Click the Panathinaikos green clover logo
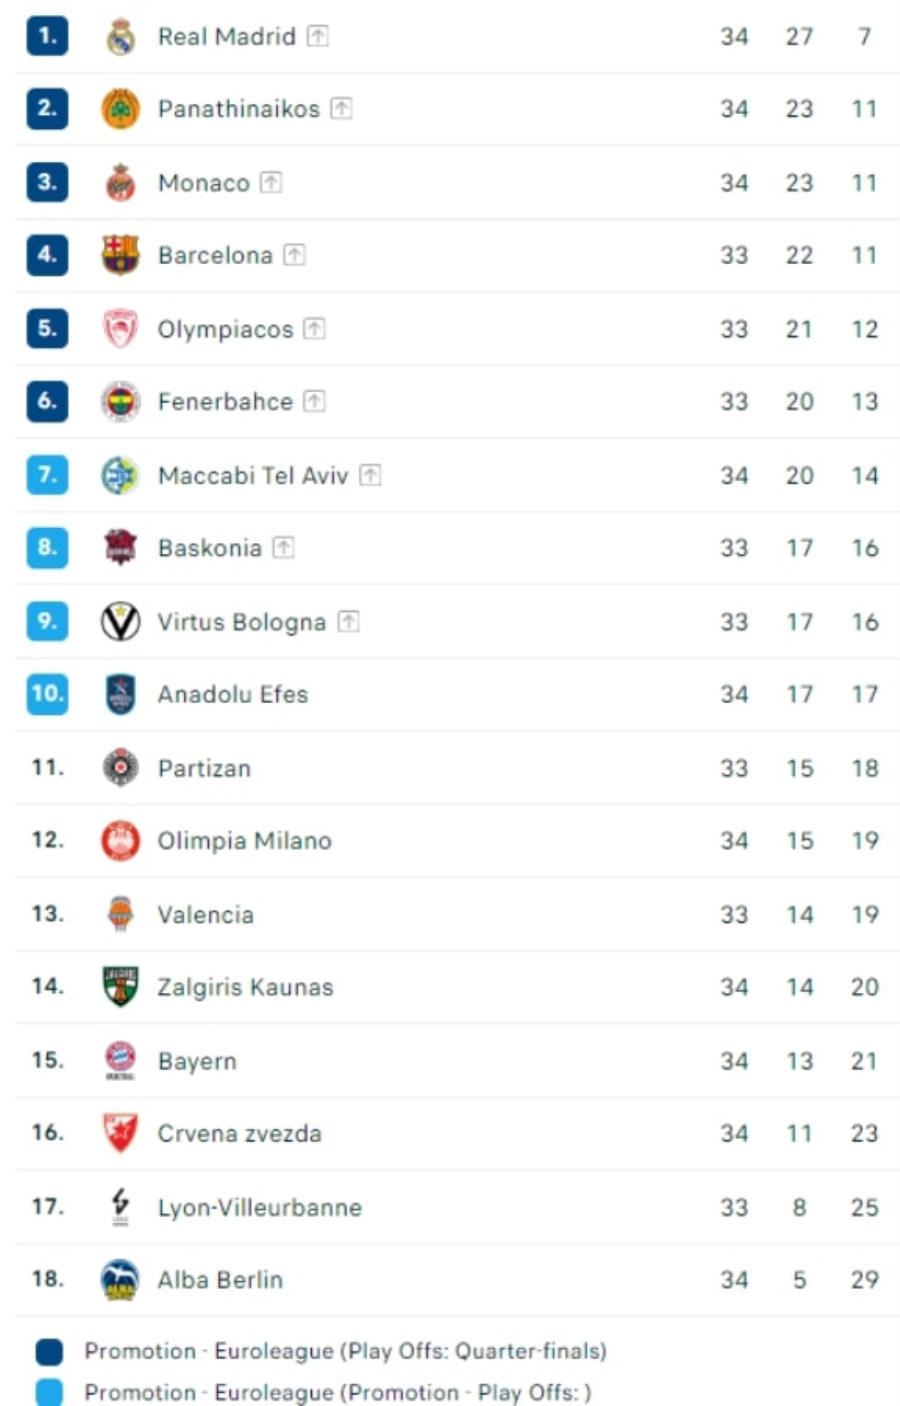This screenshot has height=1406, width=900. (x=121, y=109)
